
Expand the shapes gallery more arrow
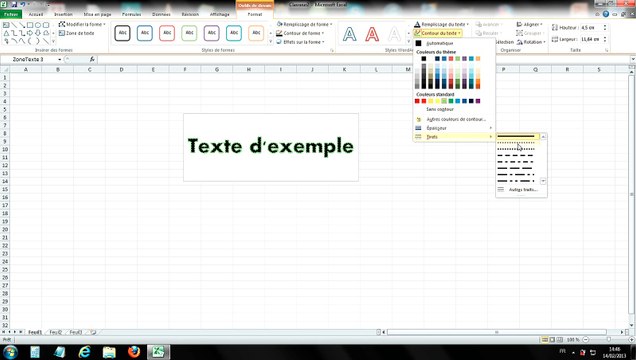(x=53, y=41)
